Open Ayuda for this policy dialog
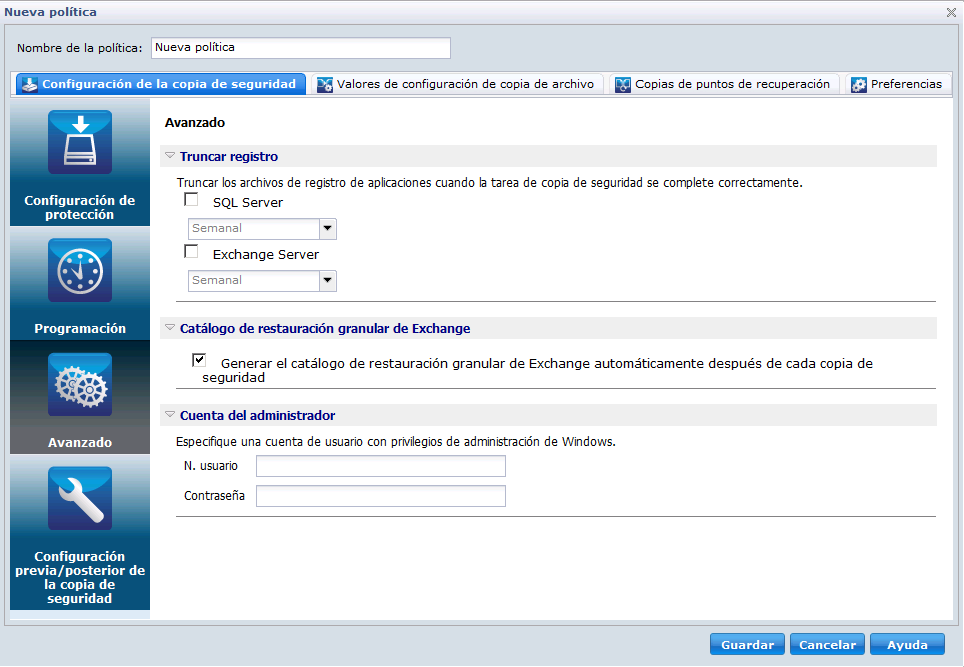This screenshot has width=964, height=667. tap(907, 644)
